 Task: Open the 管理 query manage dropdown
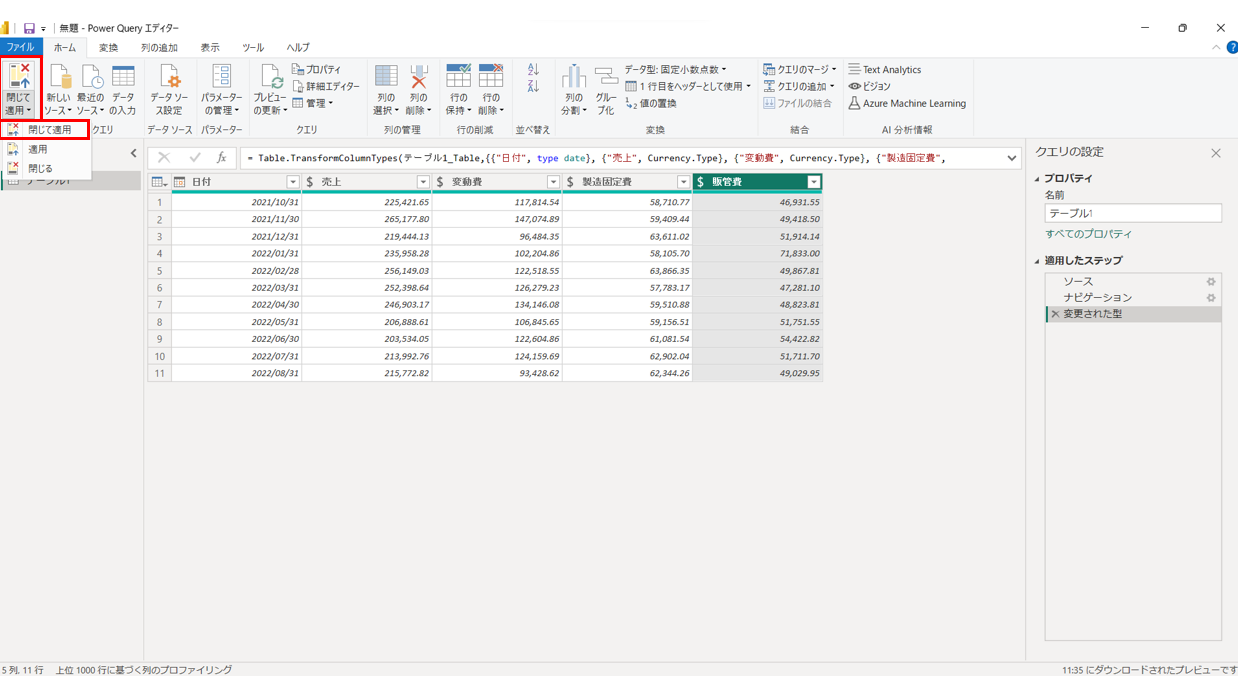point(312,103)
